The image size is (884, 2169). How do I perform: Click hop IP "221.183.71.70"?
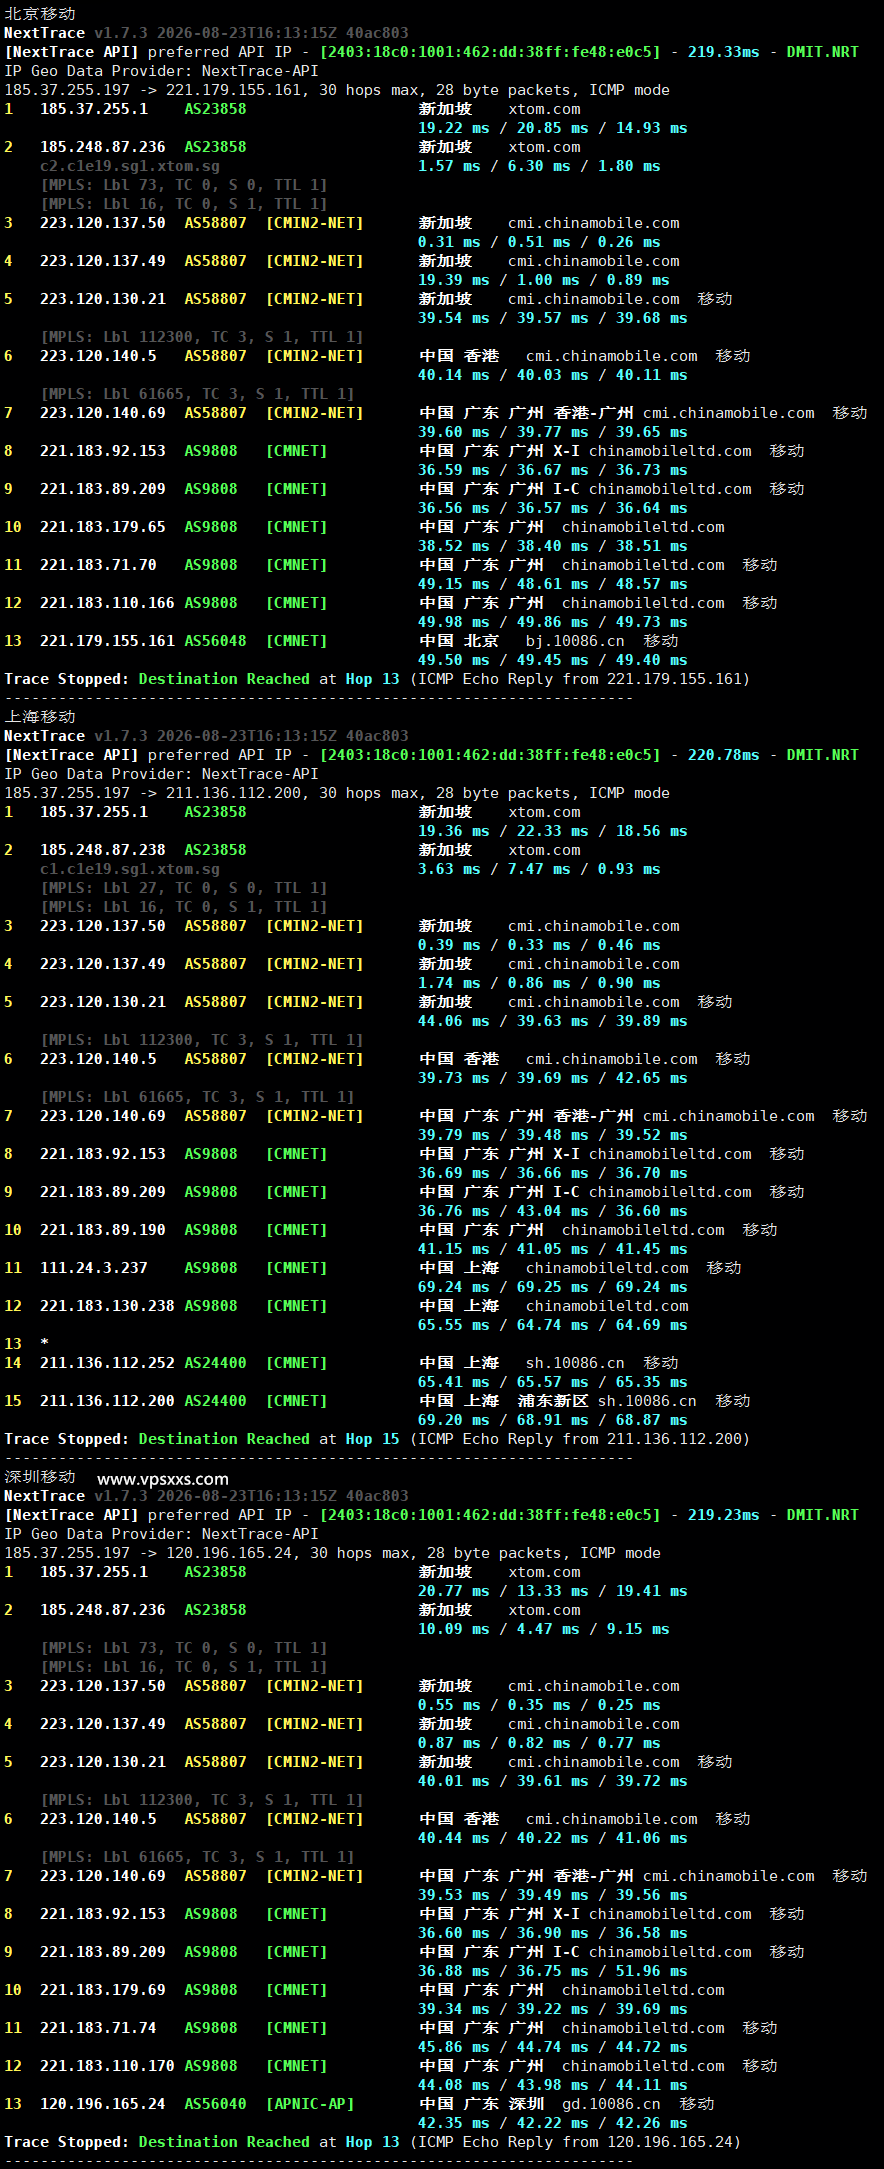tap(98, 565)
